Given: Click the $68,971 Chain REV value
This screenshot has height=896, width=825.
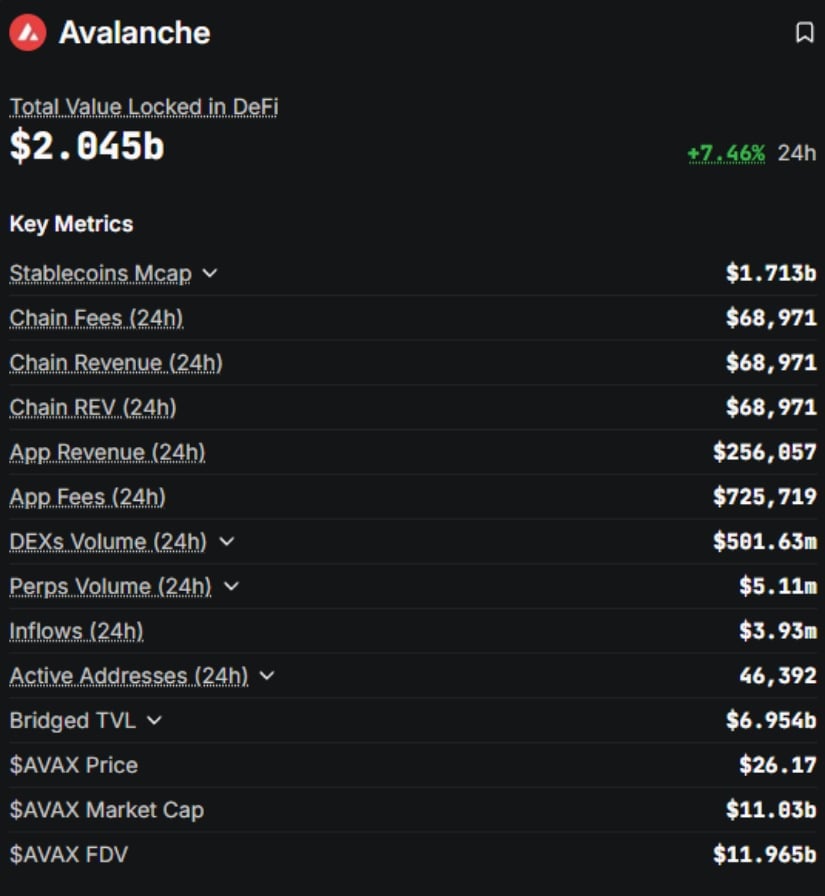Looking at the screenshot, I should pos(771,407).
